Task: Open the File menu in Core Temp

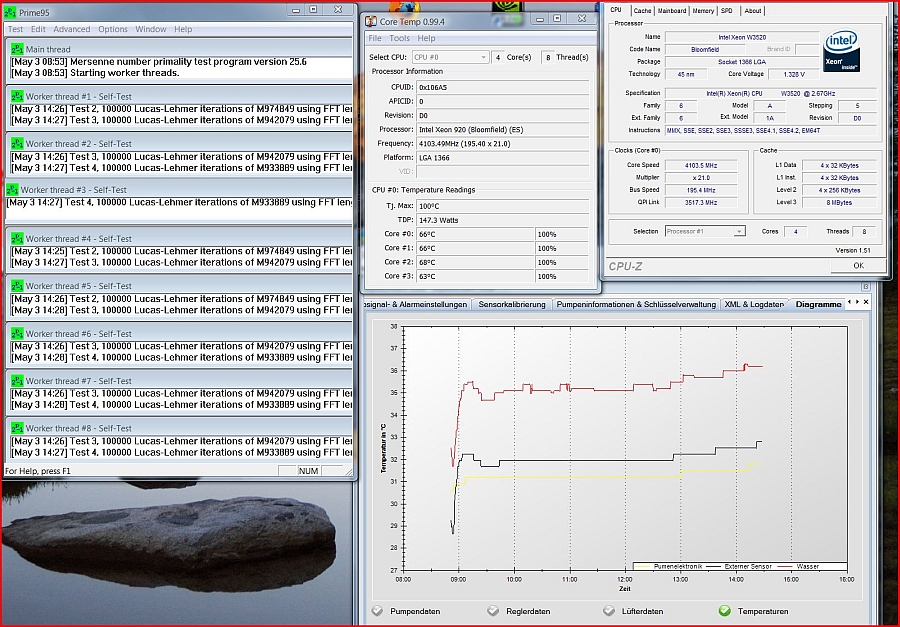Action: point(375,38)
